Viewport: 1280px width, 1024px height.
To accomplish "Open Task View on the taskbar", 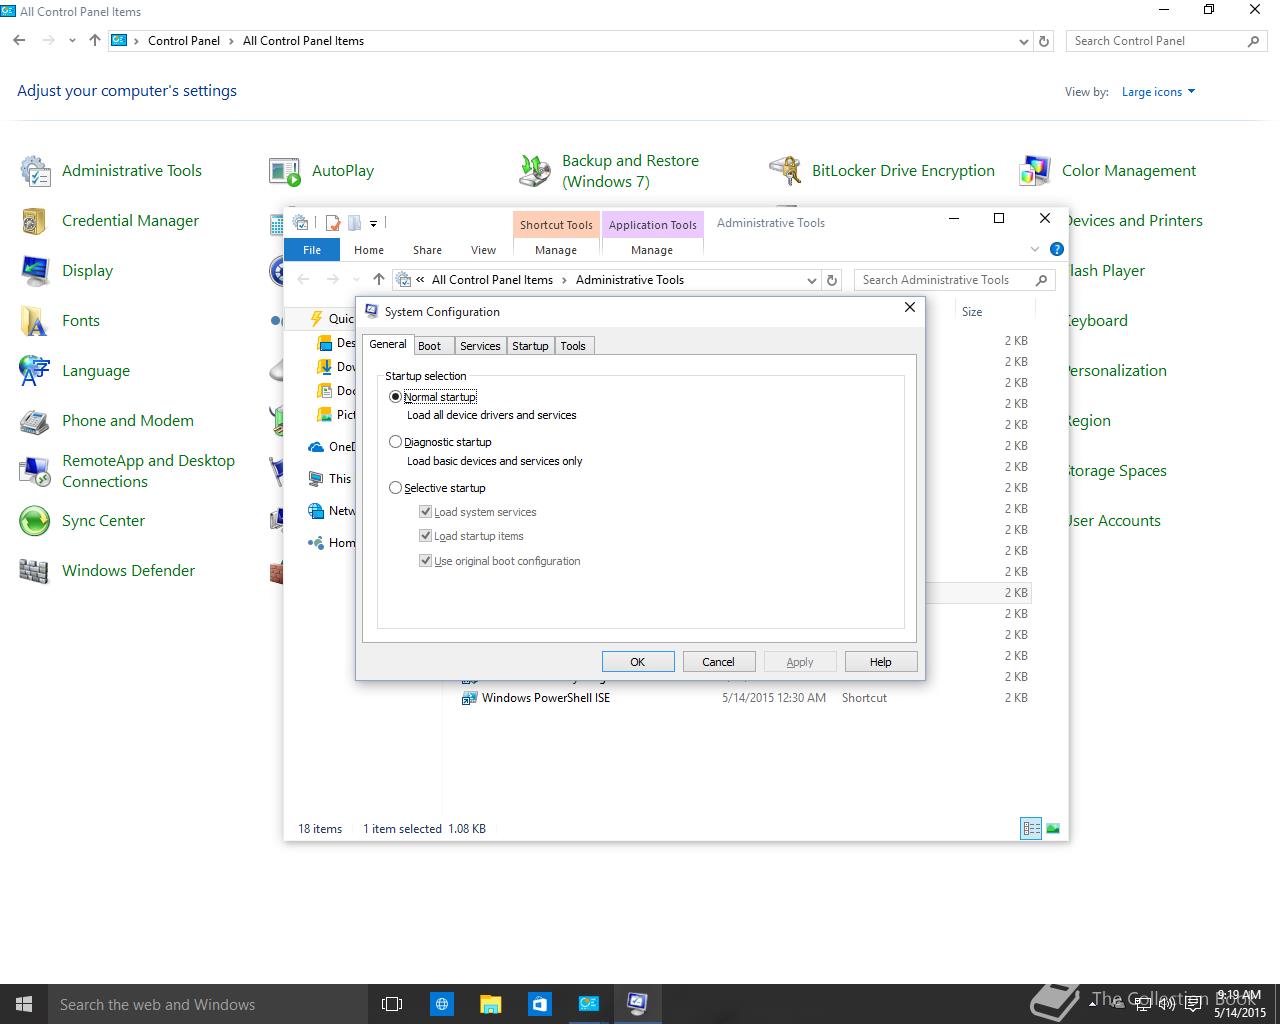I will 392,1004.
